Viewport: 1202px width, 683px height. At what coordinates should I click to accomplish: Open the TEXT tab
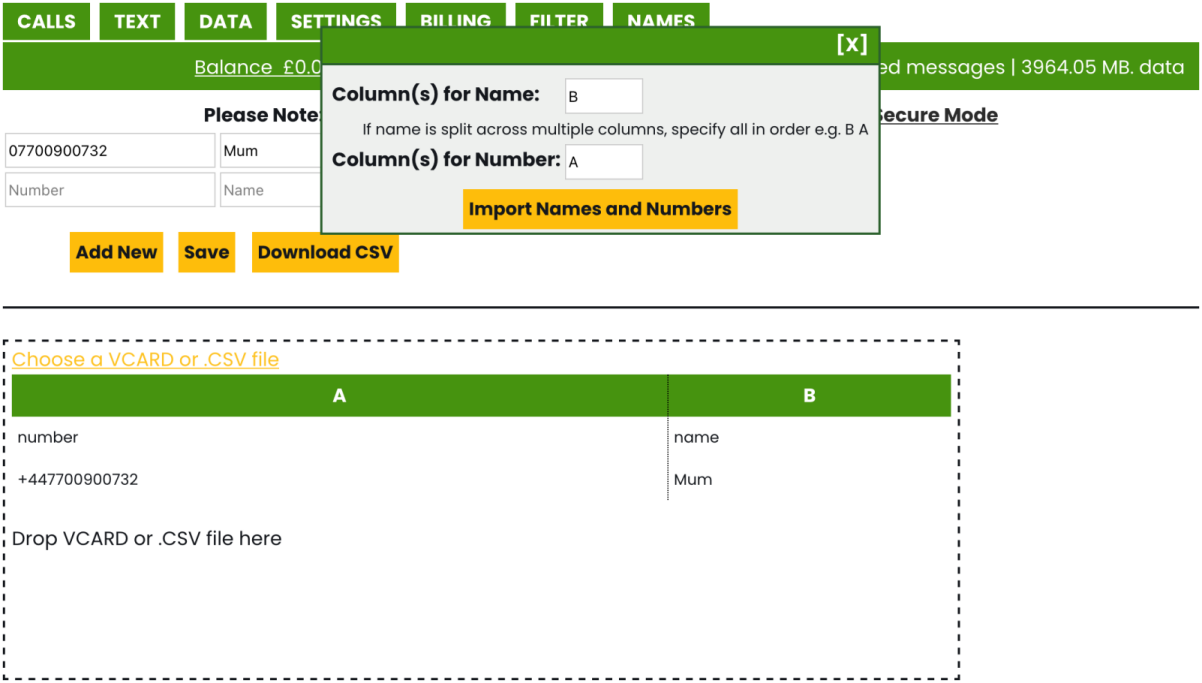tap(137, 21)
